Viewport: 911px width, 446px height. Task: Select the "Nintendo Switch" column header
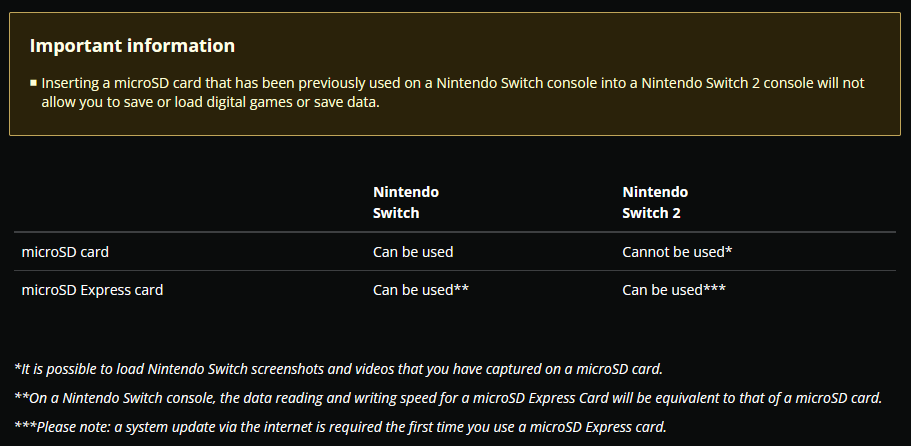click(406, 202)
